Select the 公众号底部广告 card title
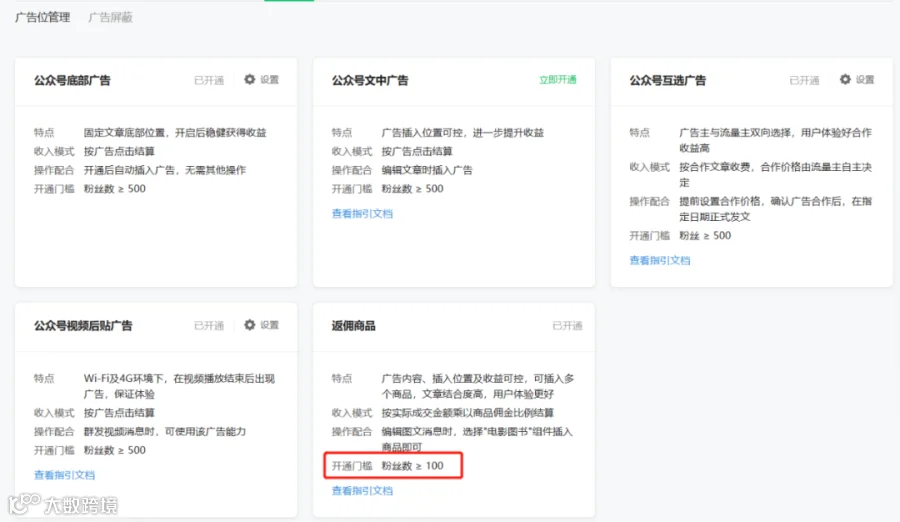900x522 pixels. pyautogui.click(x=72, y=80)
